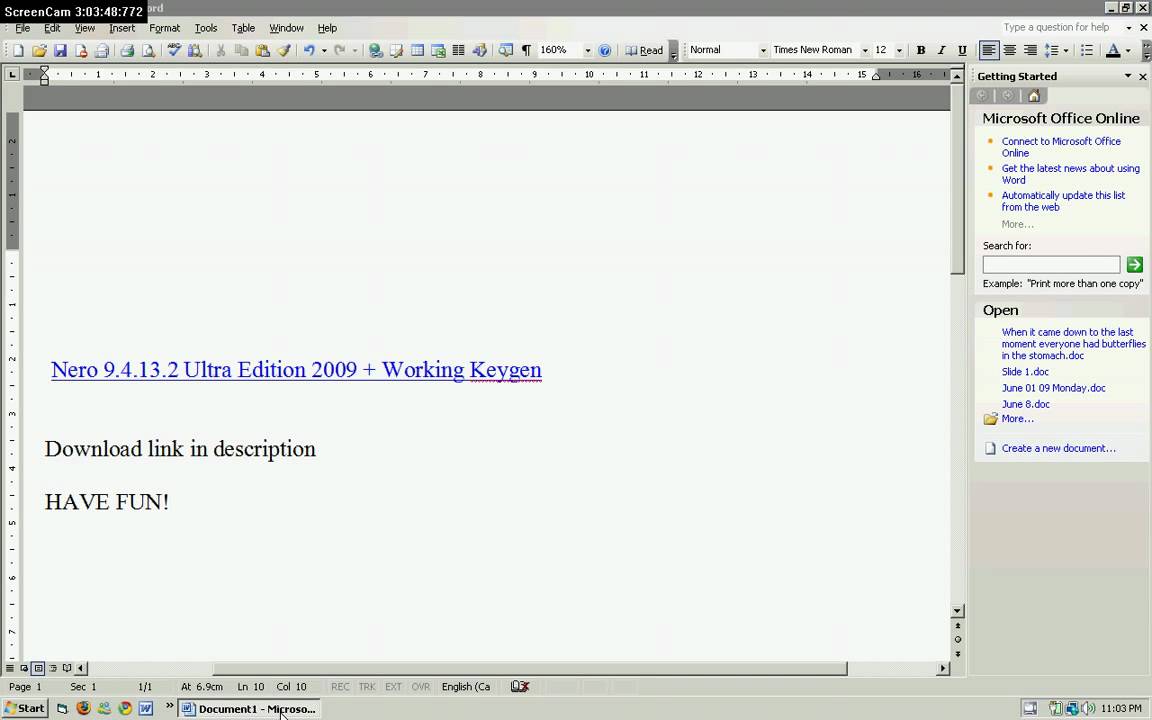Activate the Format Painter brush
This screenshot has width=1152, height=720.
click(284, 51)
